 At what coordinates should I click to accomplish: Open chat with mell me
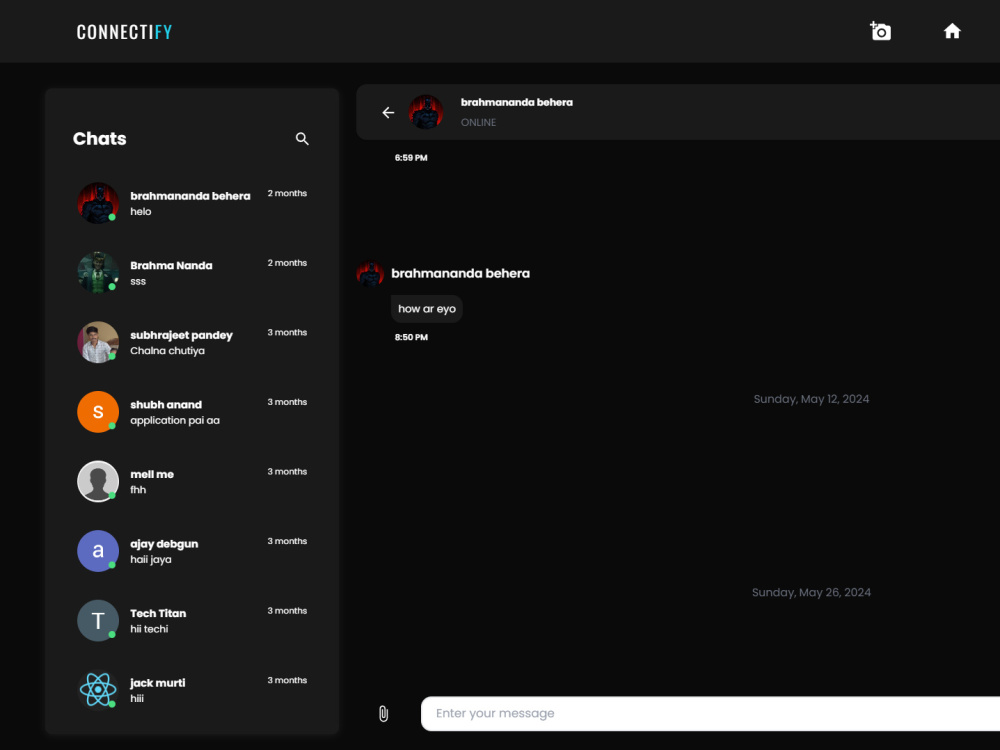coord(192,481)
